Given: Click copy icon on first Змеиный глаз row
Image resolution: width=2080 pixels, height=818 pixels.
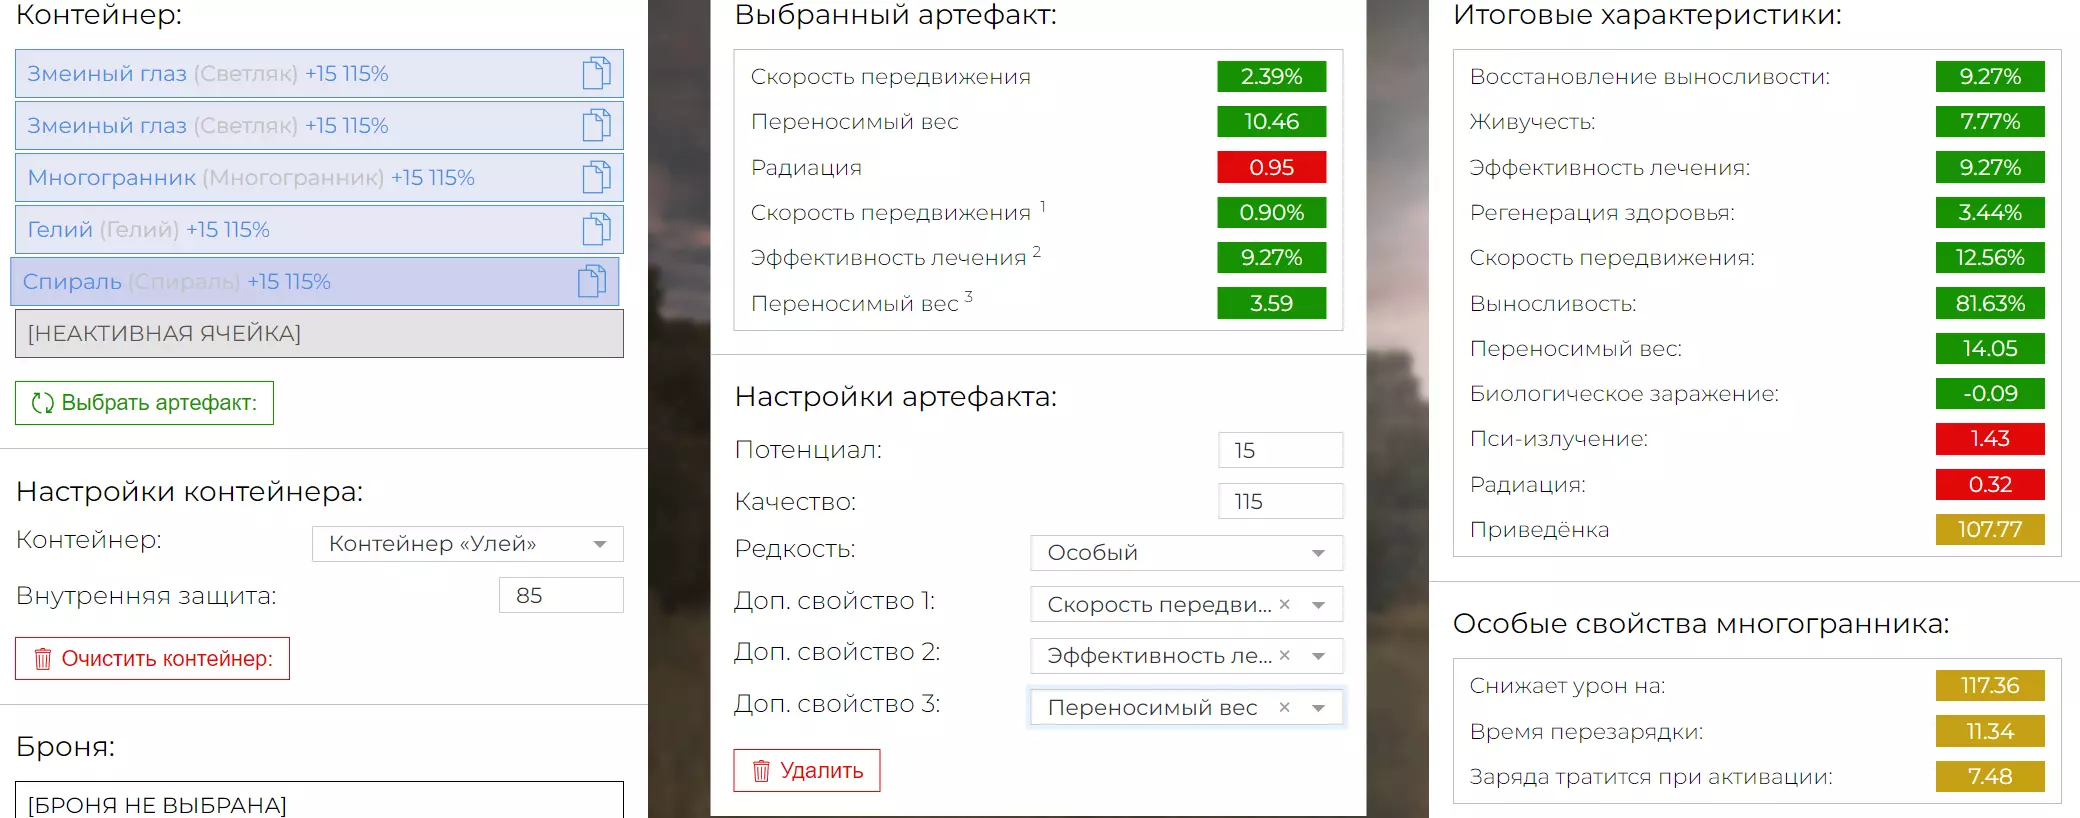Looking at the screenshot, I should [596, 73].
